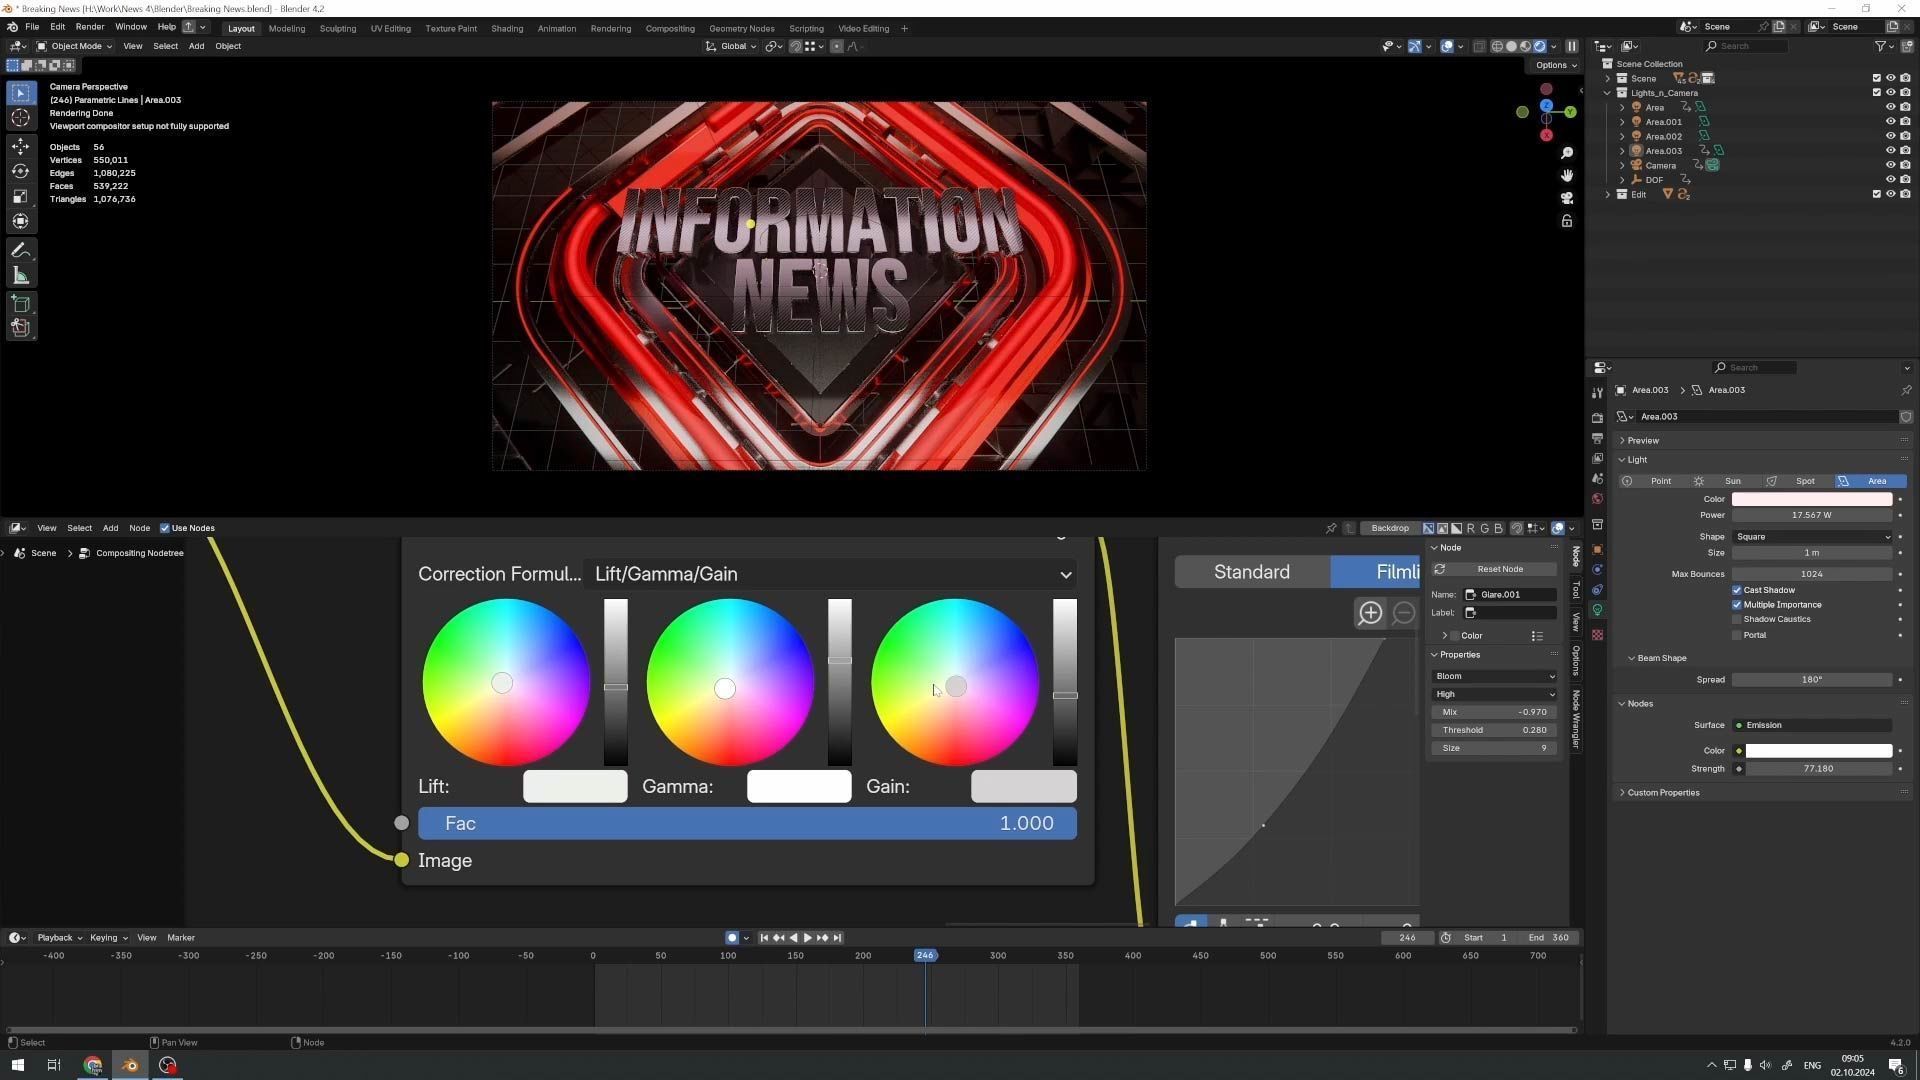Expand the Custom Properties panel
The image size is (1920, 1080).
tap(1663, 792)
